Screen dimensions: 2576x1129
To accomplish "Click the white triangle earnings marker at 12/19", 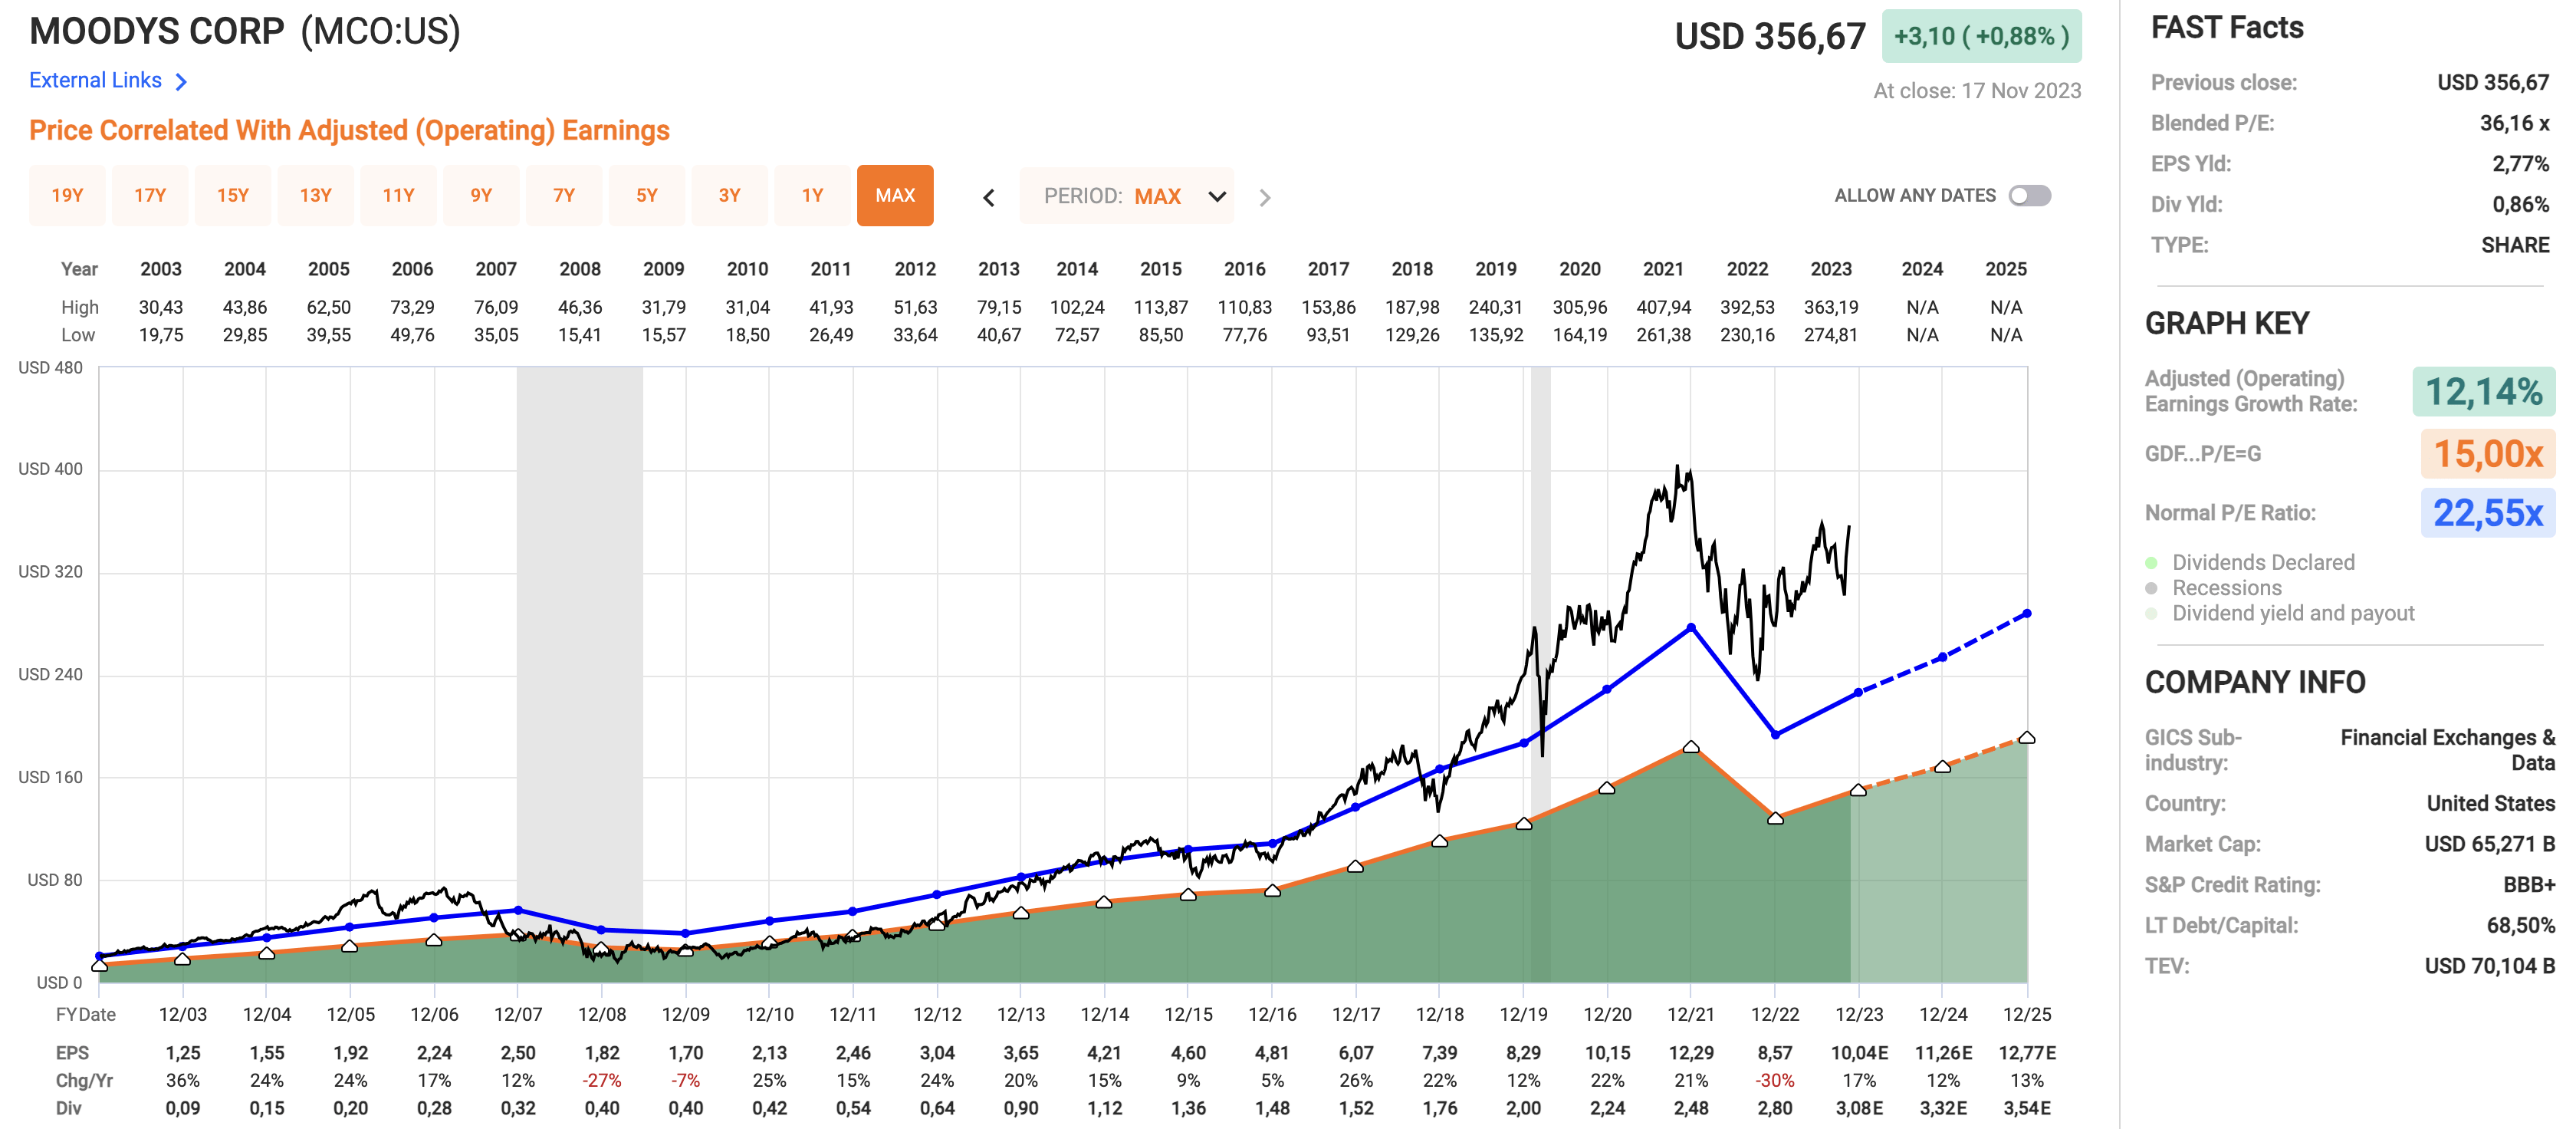I will coord(1524,824).
